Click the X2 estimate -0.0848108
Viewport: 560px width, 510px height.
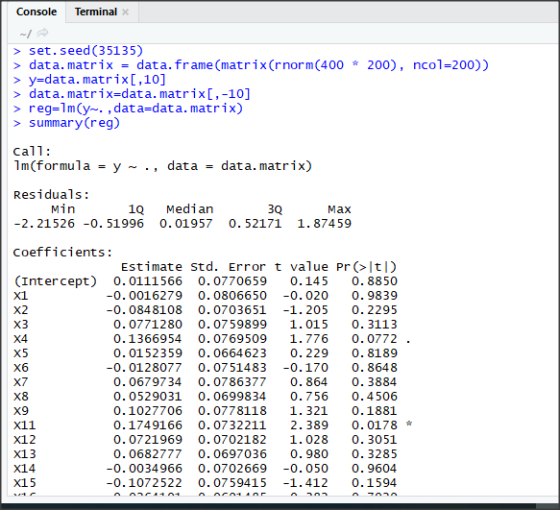pos(144,310)
